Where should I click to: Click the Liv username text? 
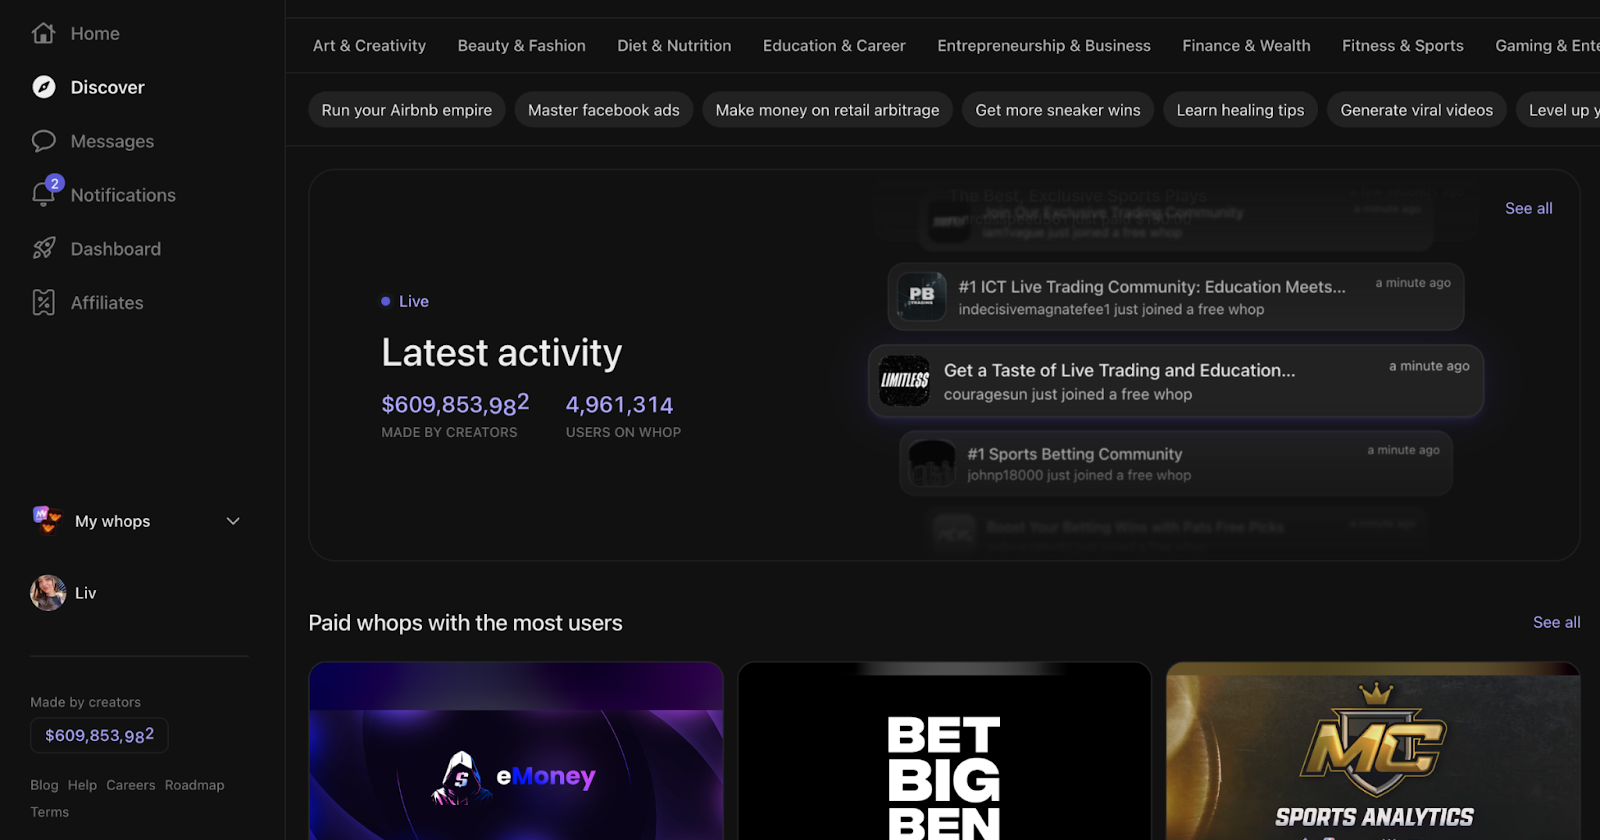point(86,593)
